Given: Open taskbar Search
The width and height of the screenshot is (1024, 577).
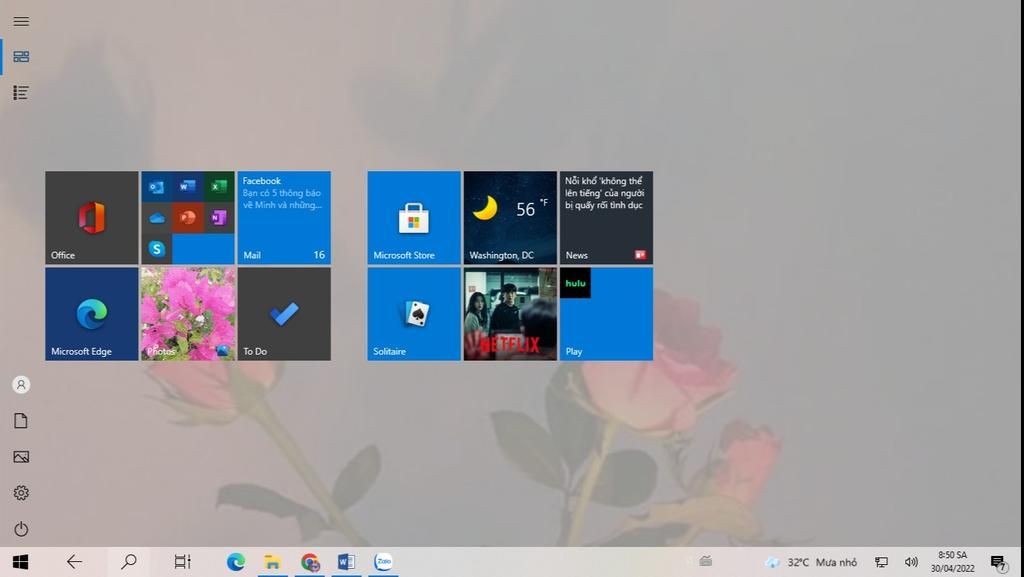Looking at the screenshot, I should (129, 562).
